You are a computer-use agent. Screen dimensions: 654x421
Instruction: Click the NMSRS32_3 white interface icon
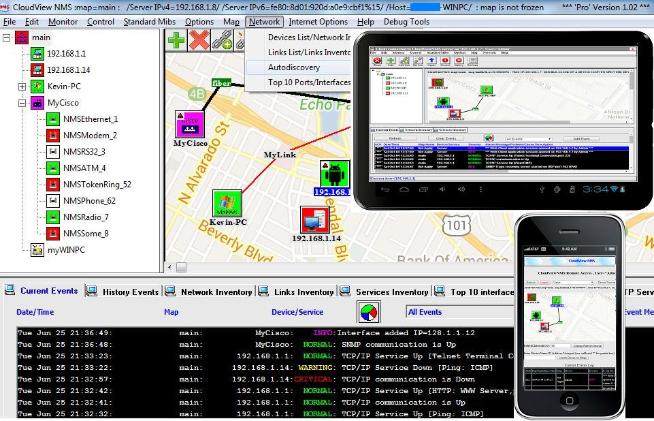point(53,151)
